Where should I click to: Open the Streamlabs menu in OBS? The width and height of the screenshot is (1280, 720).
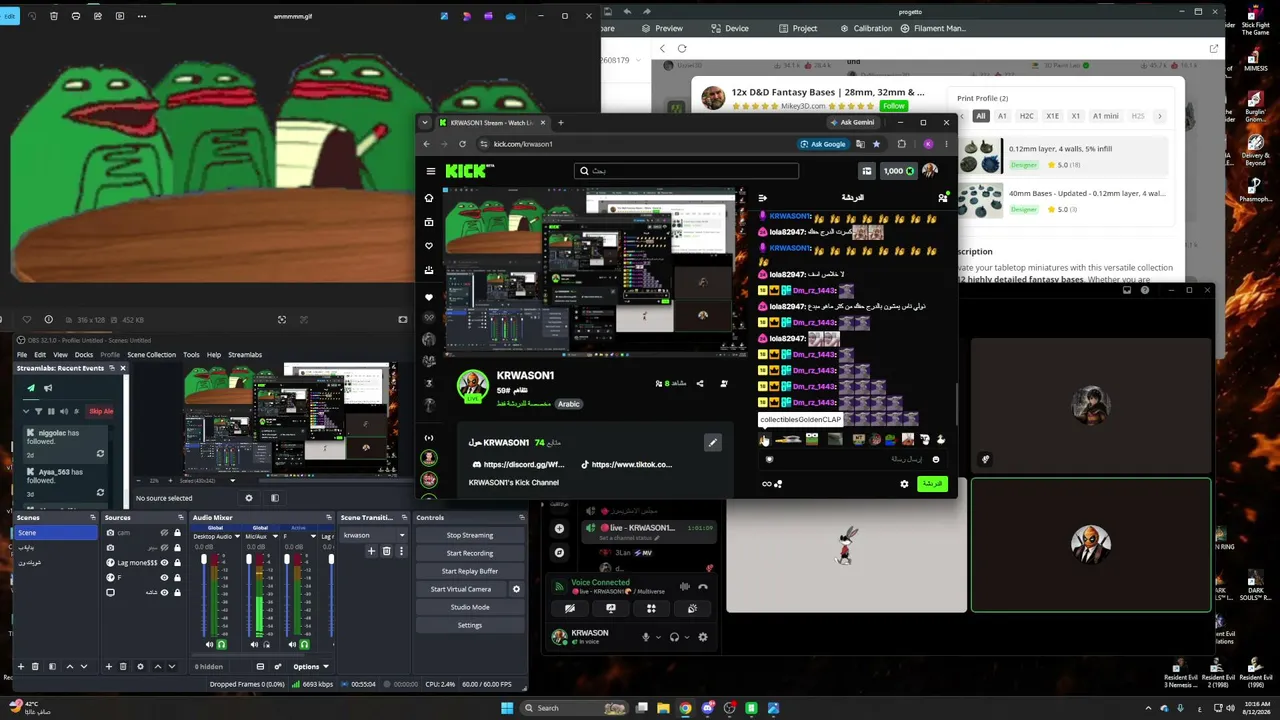[x=245, y=355]
